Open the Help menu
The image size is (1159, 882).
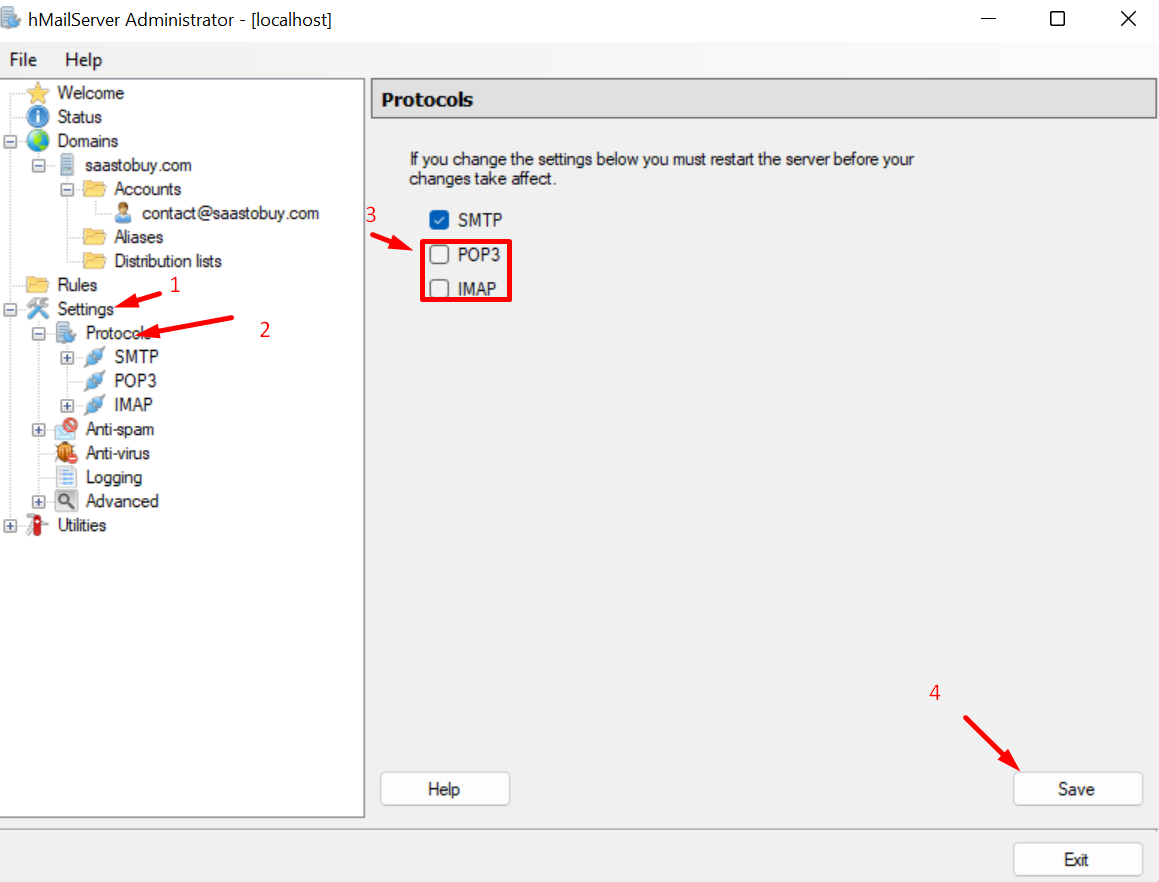(83, 60)
